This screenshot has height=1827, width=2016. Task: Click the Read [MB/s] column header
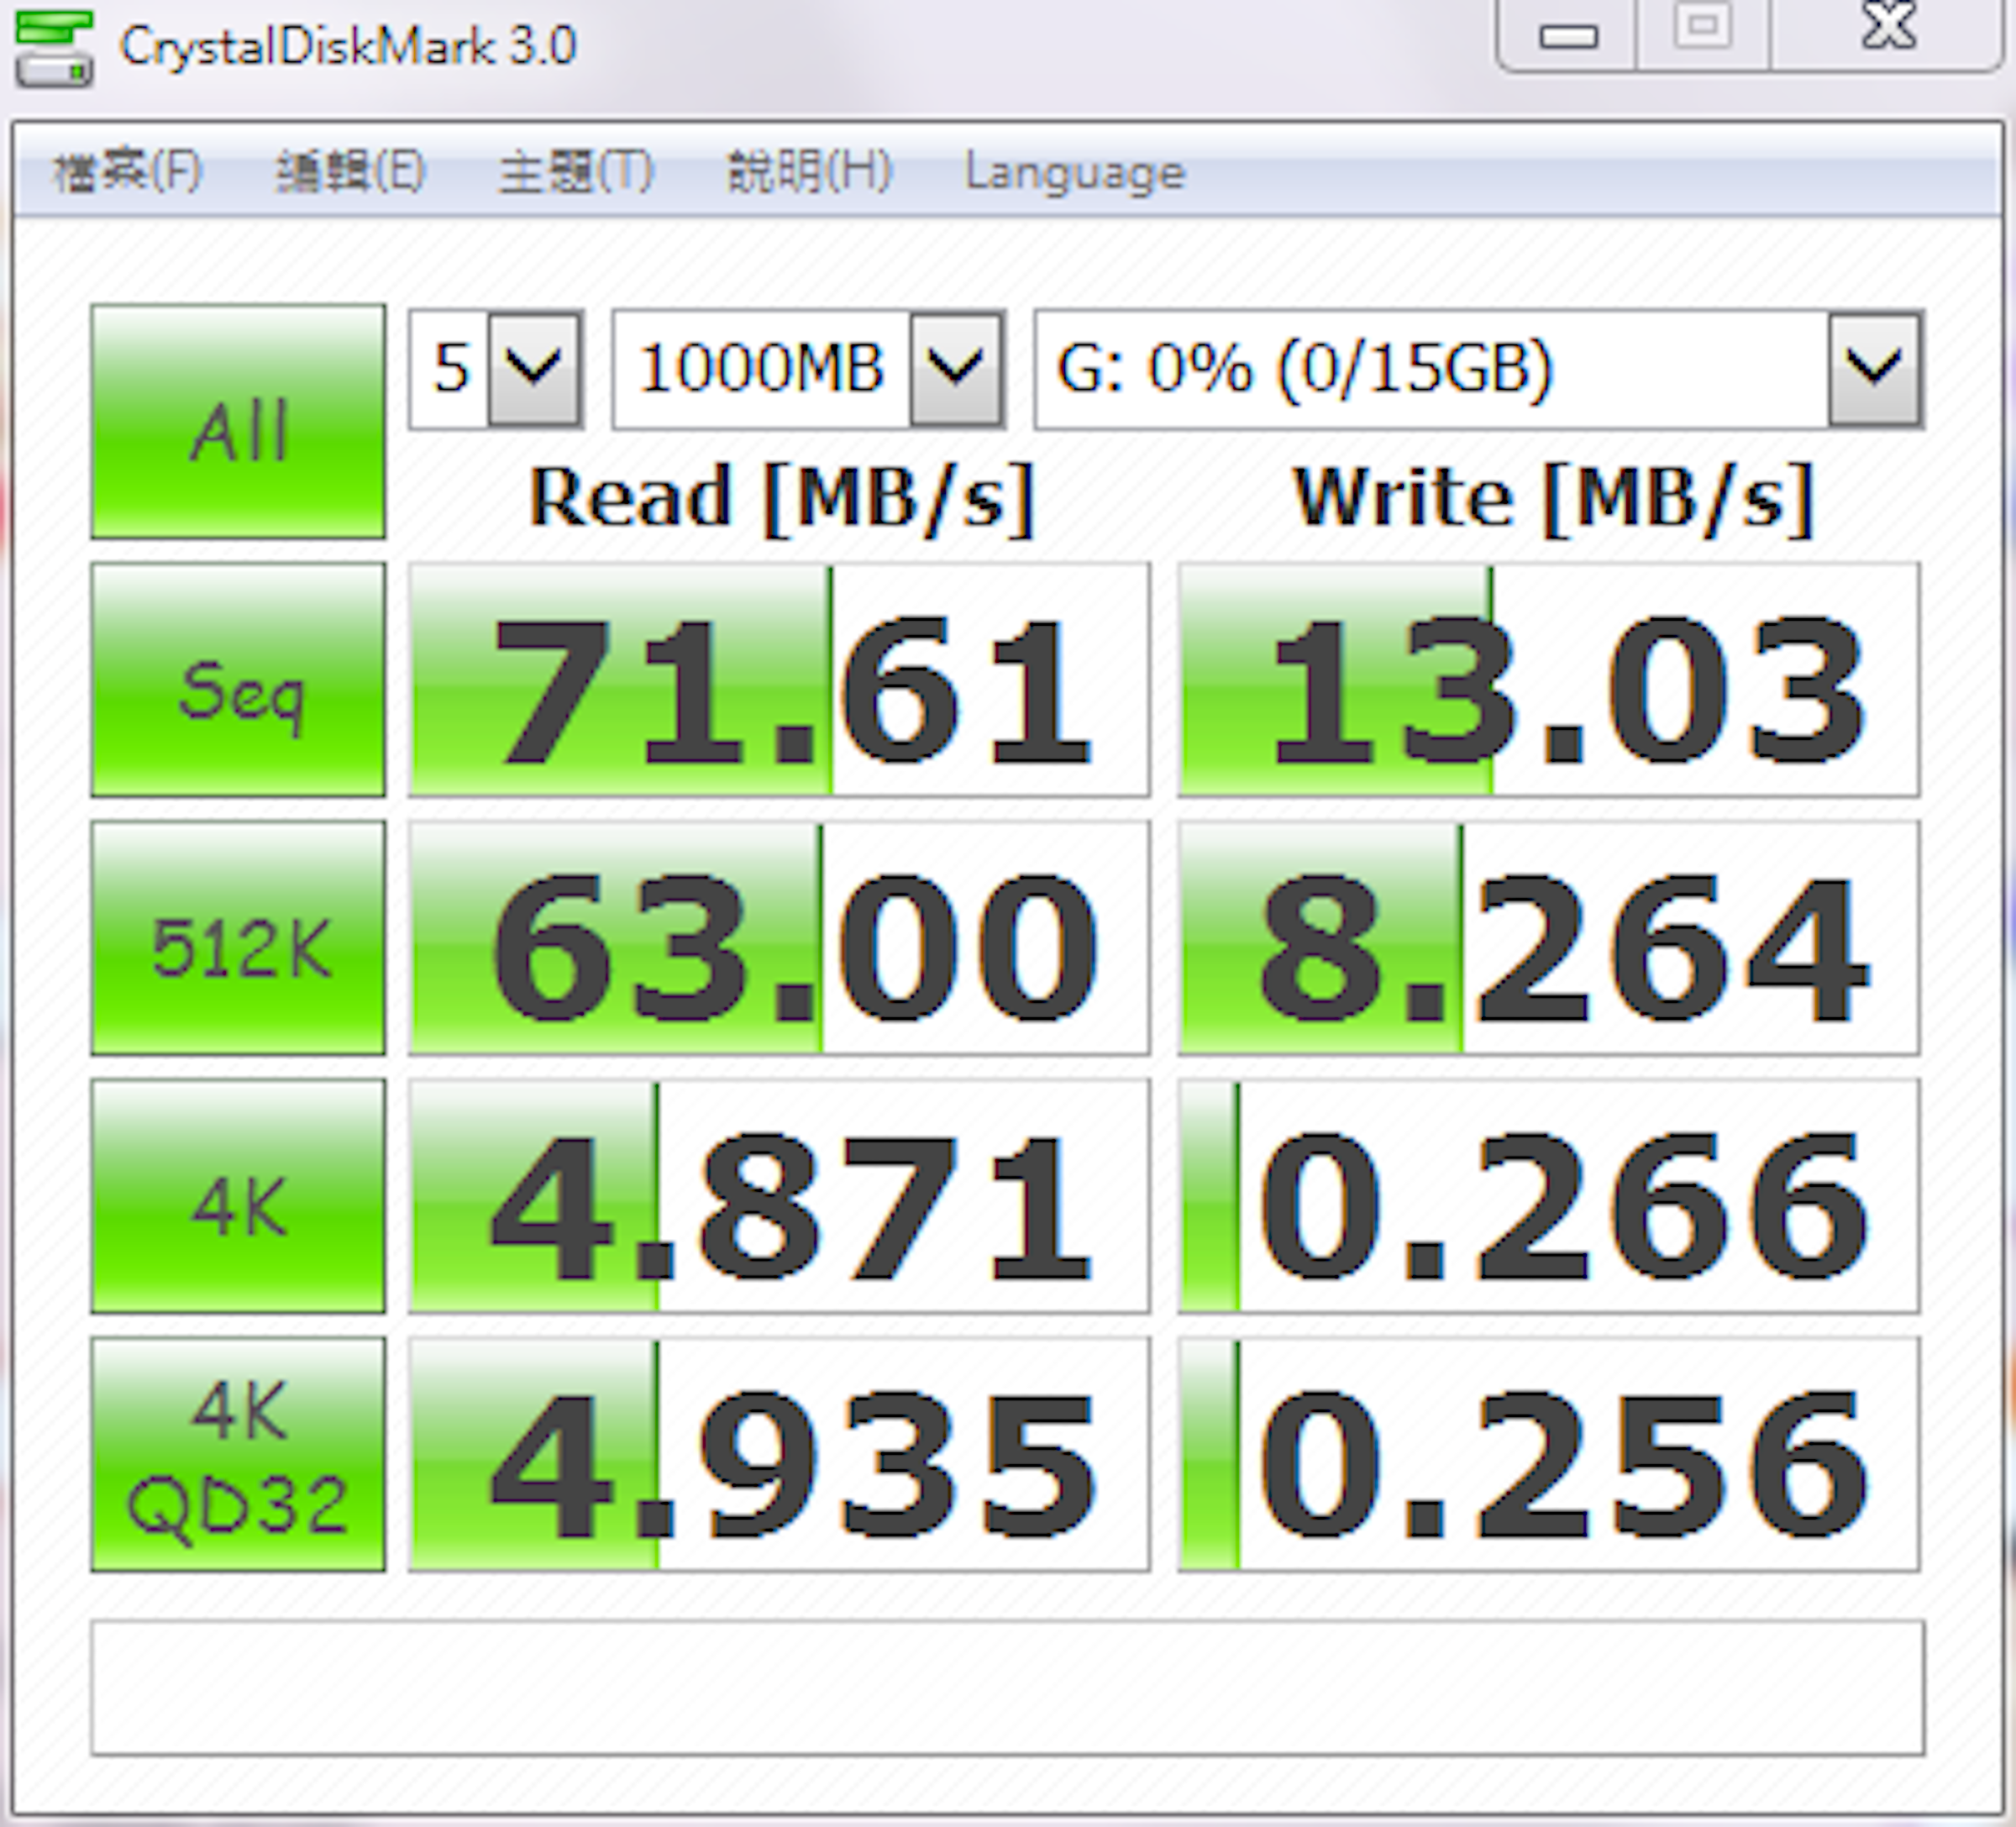[781, 498]
